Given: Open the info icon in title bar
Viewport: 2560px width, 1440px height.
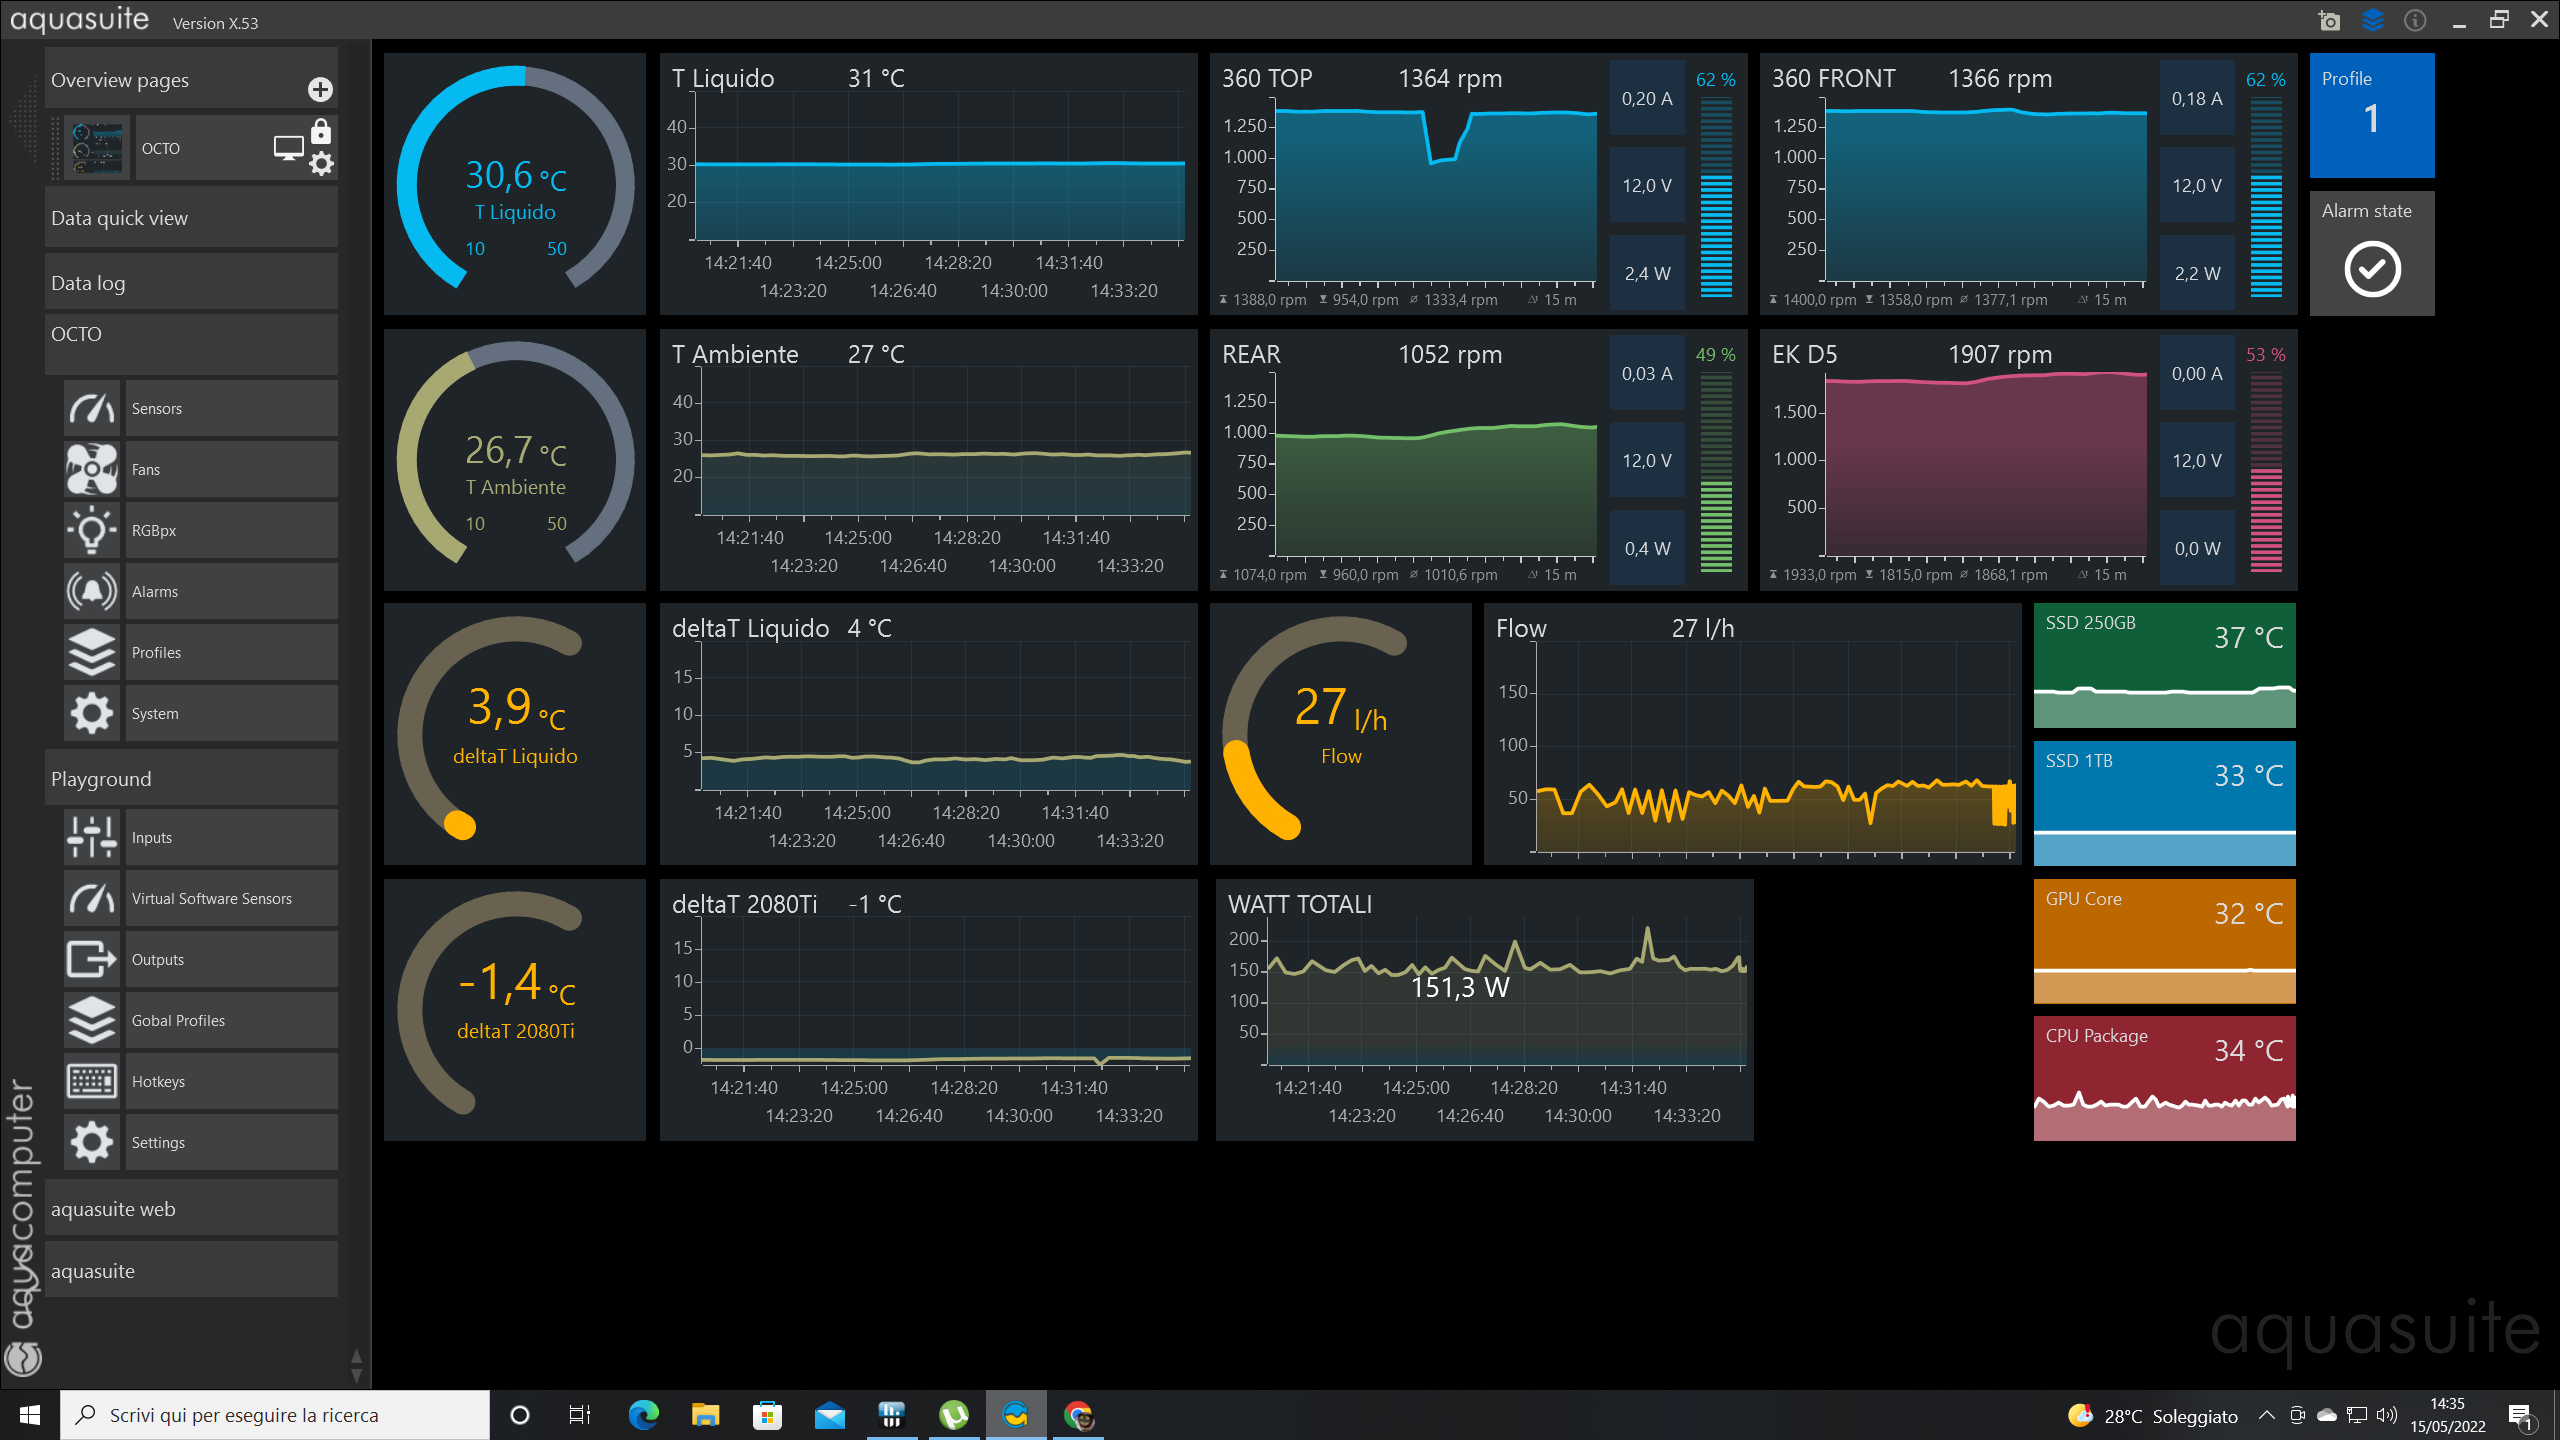Looking at the screenshot, I should click(2415, 20).
